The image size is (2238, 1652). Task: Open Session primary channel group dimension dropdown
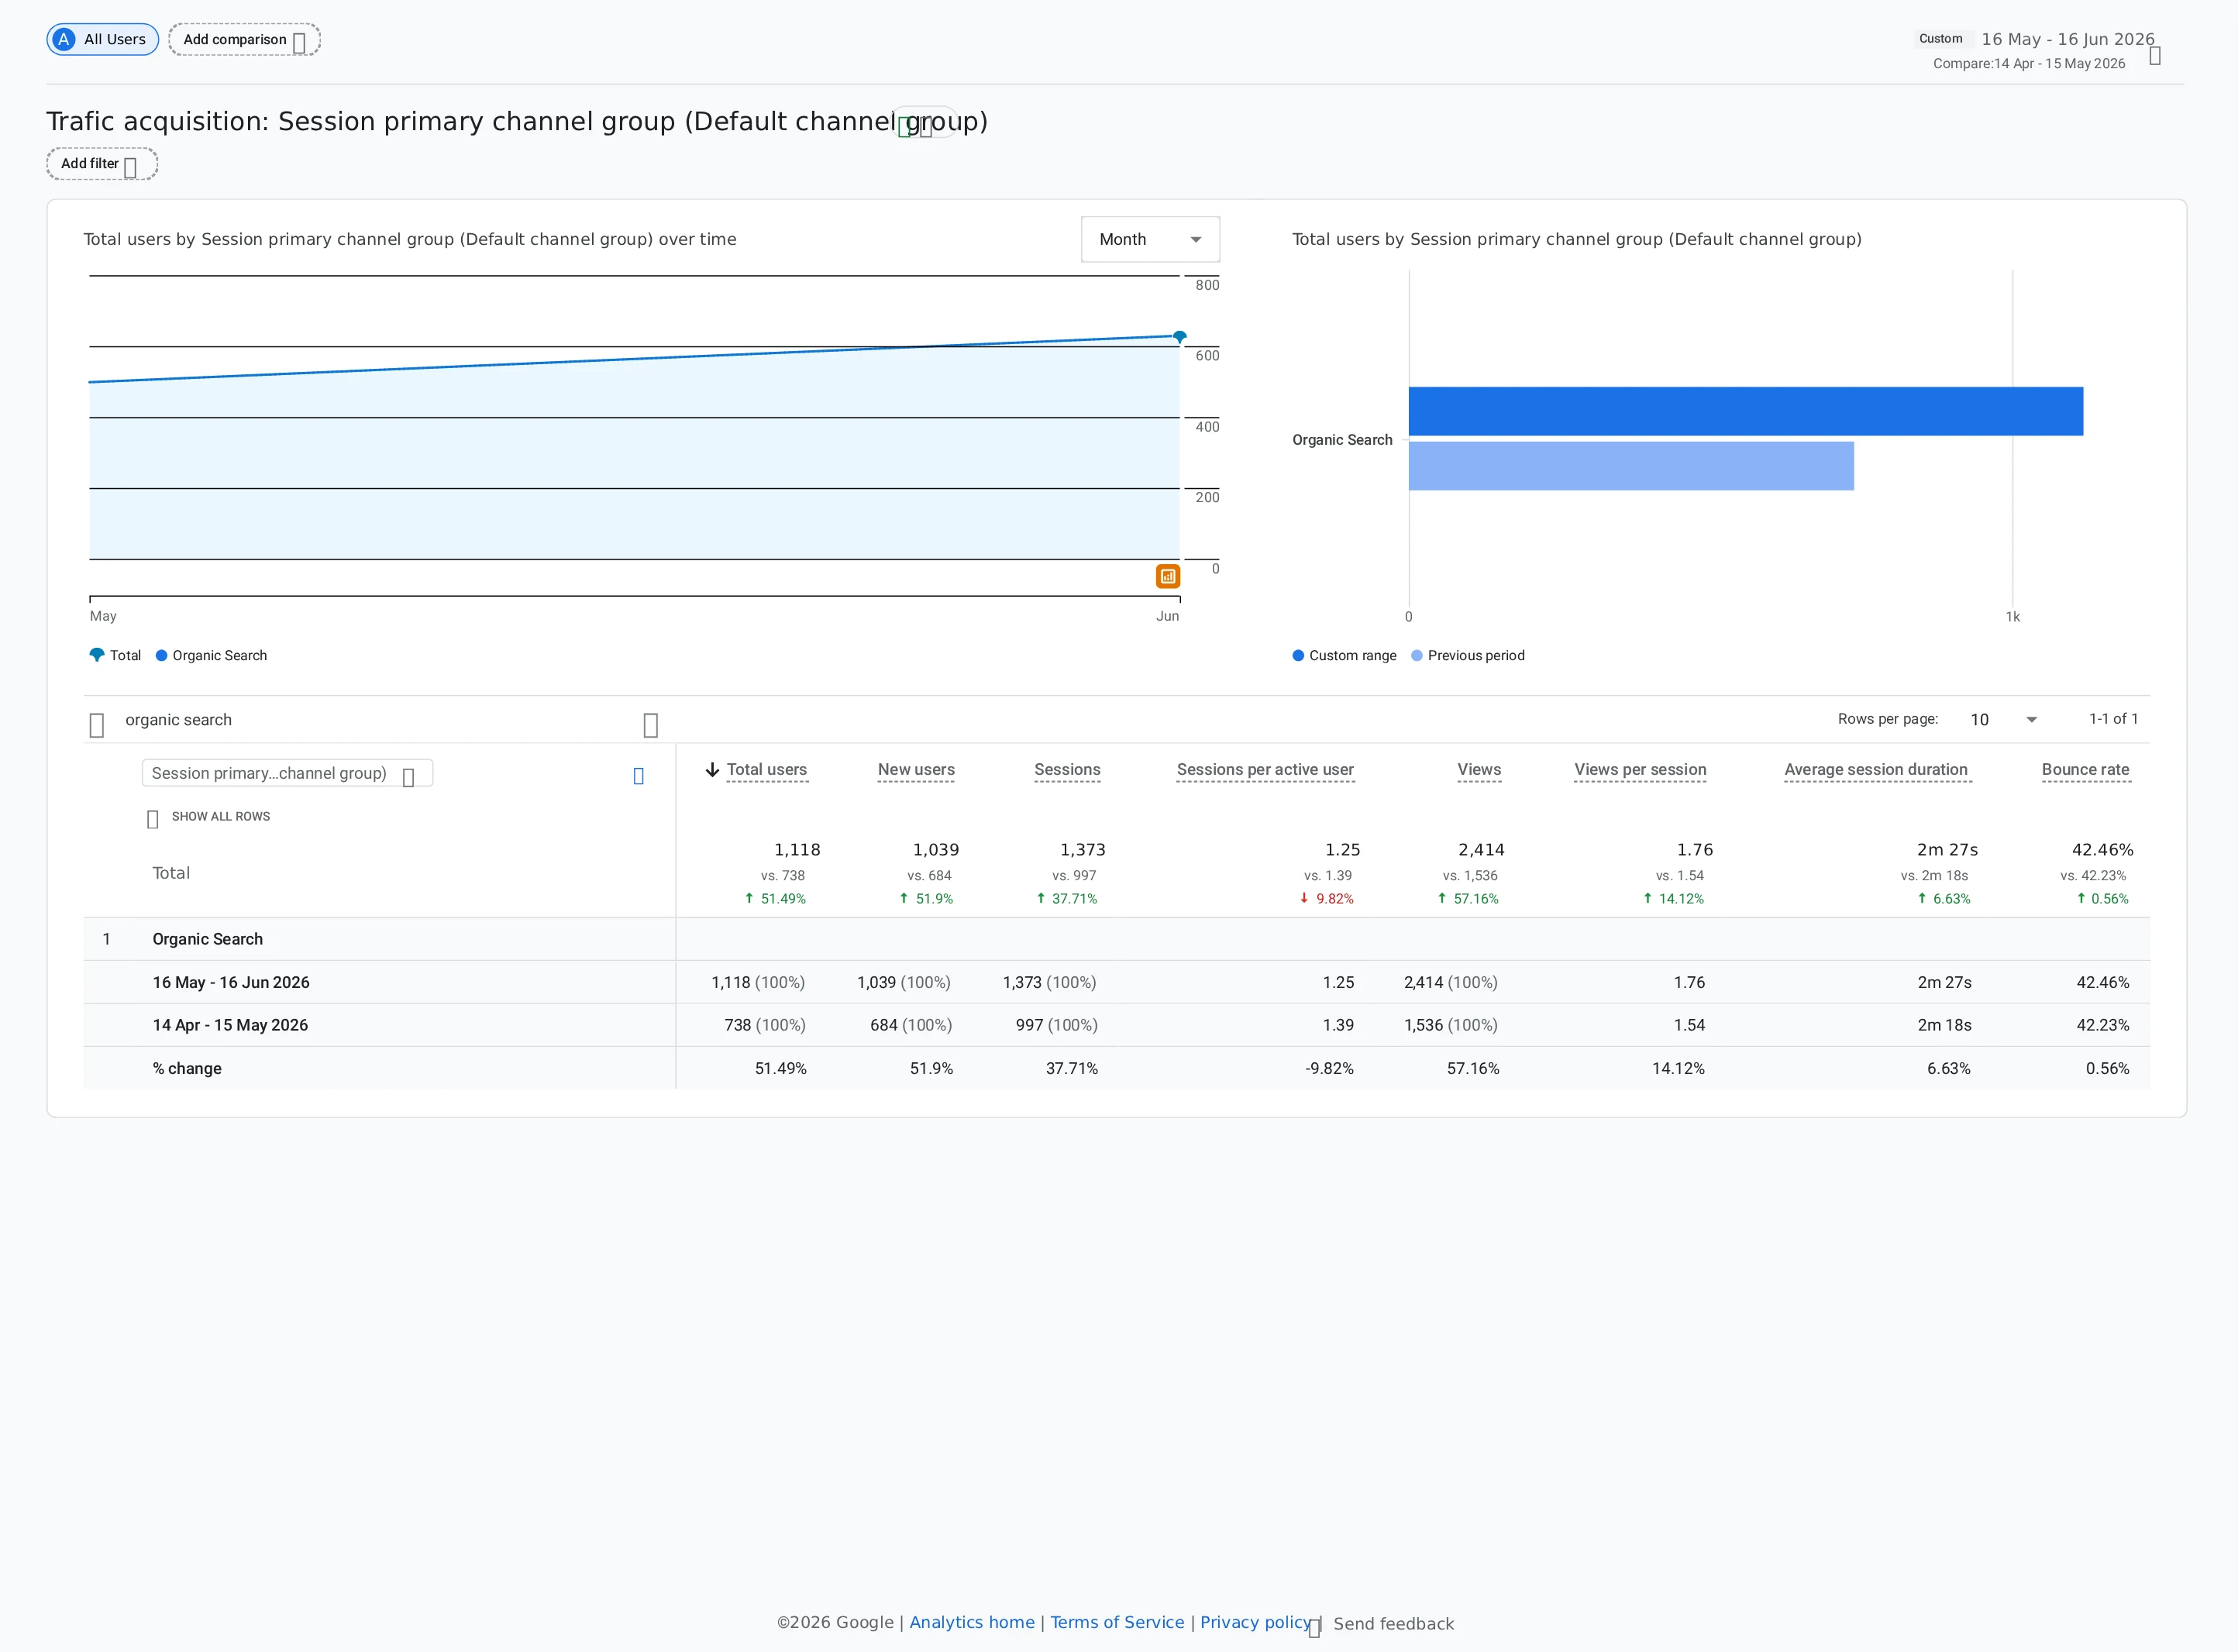coord(287,773)
